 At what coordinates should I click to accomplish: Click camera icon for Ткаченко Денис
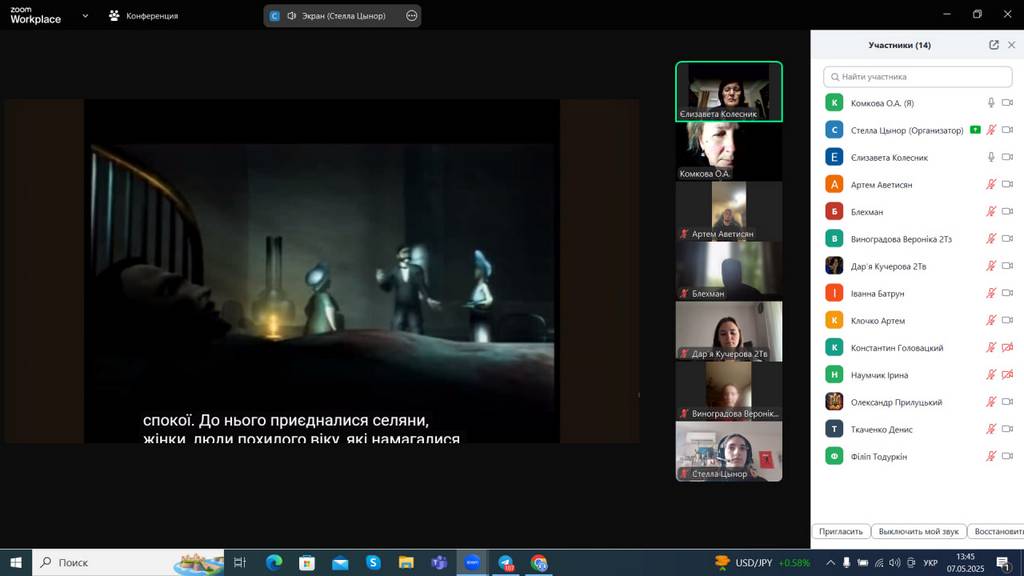coord(1008,429)
